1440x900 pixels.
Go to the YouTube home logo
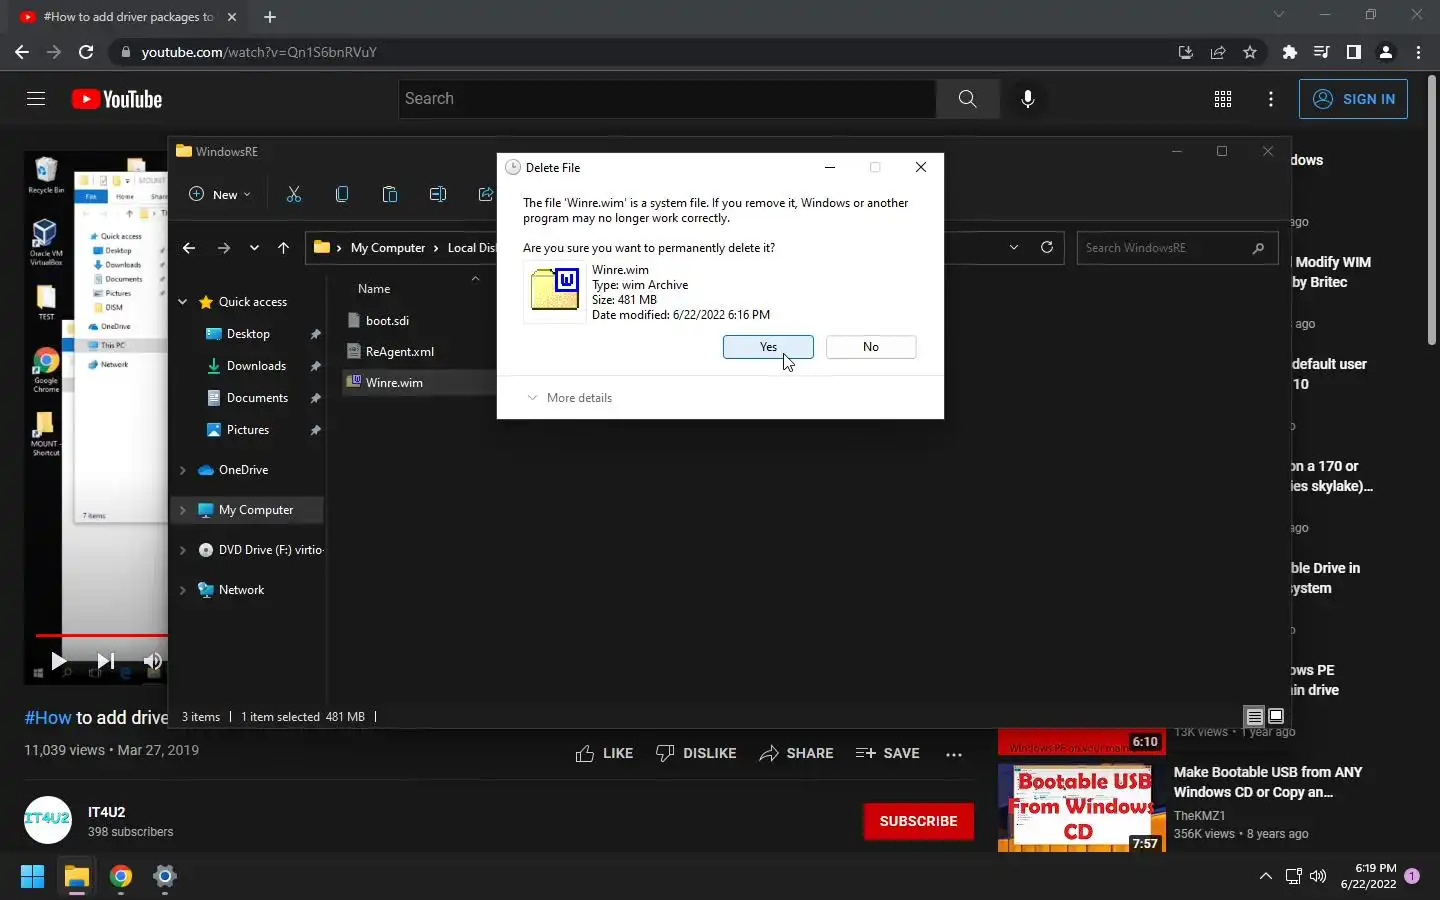(117, 99)
